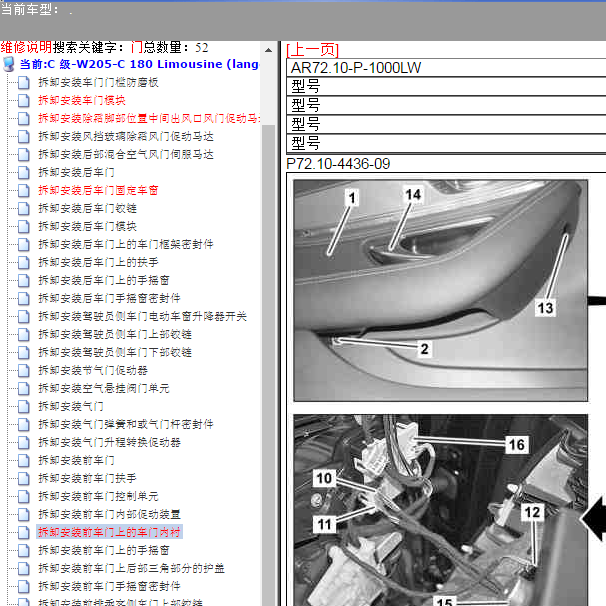Click the wiring connector photo with callouts 10, 16

pyautogui.click(x=441, y=510)
